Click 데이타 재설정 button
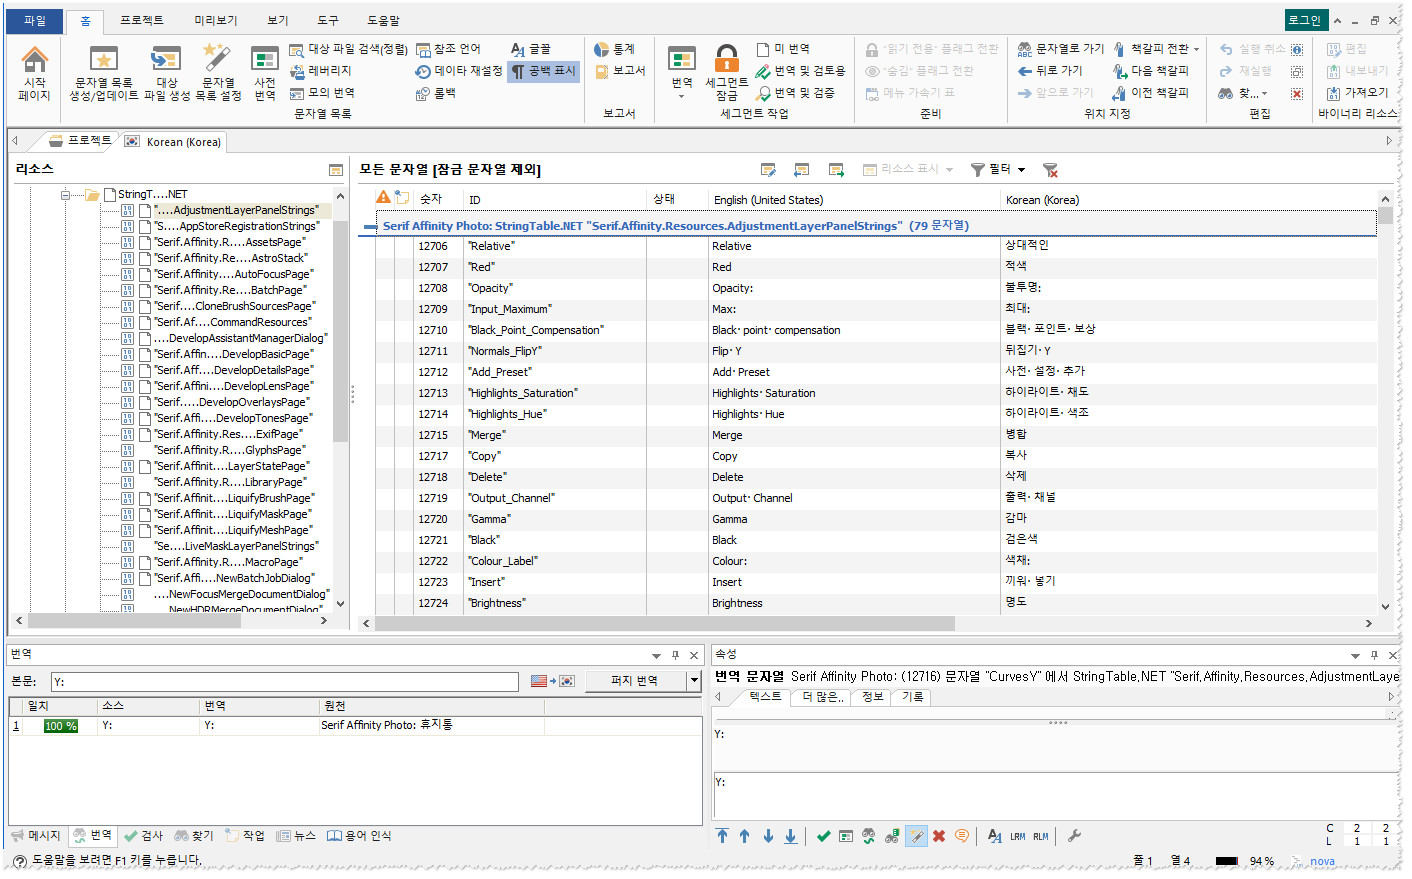This screenshot has height=879, width=1412. click(x=459, y=71)
